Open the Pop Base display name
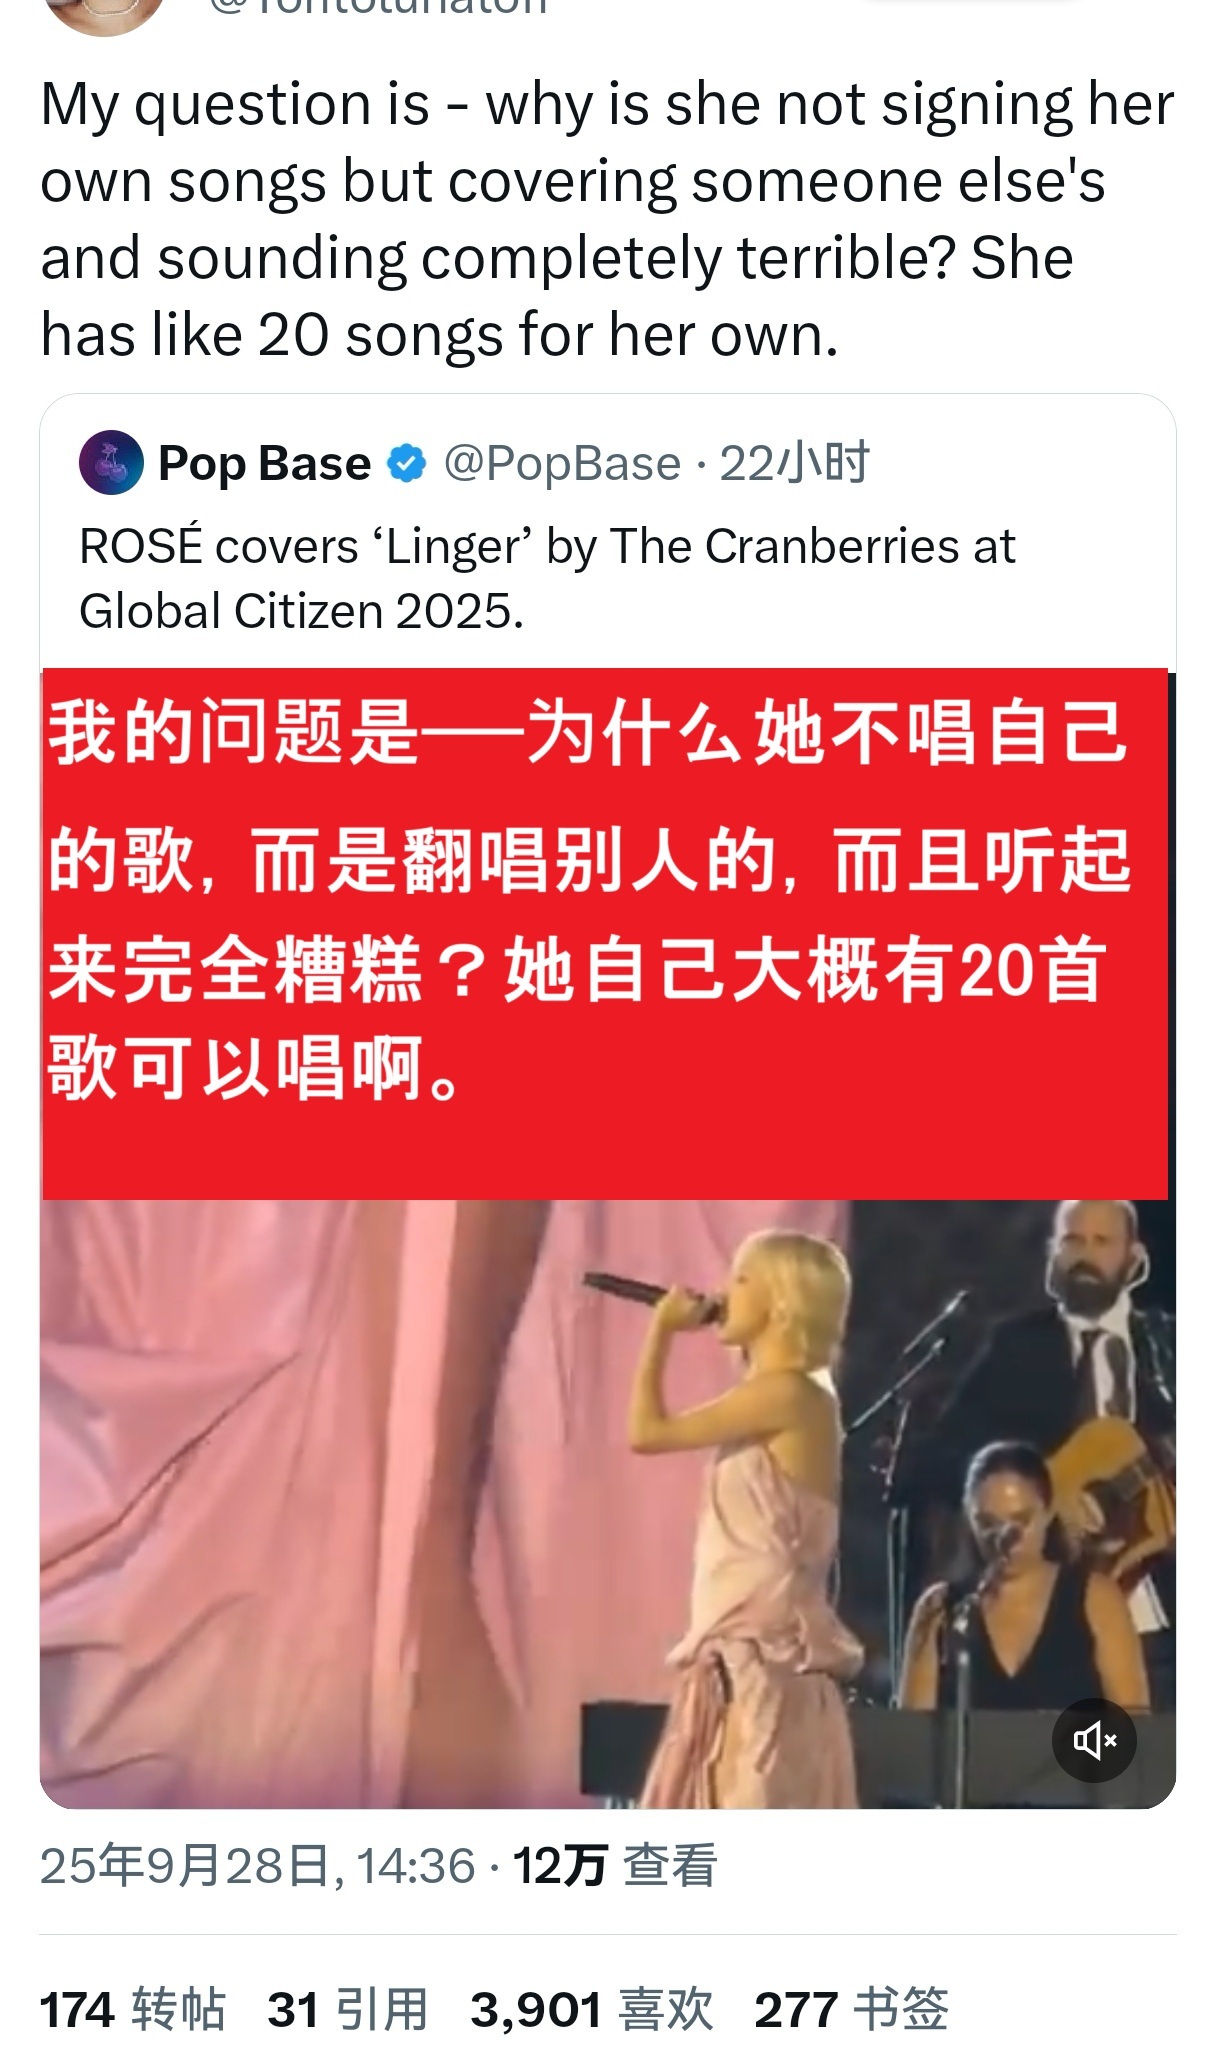 [264, 464]
